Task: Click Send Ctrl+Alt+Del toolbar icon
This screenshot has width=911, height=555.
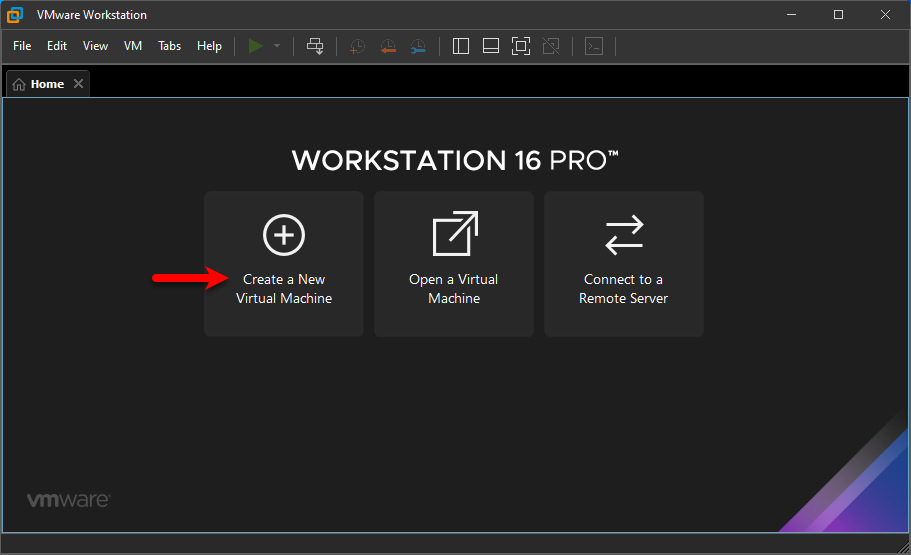Action: click(315, 46)
